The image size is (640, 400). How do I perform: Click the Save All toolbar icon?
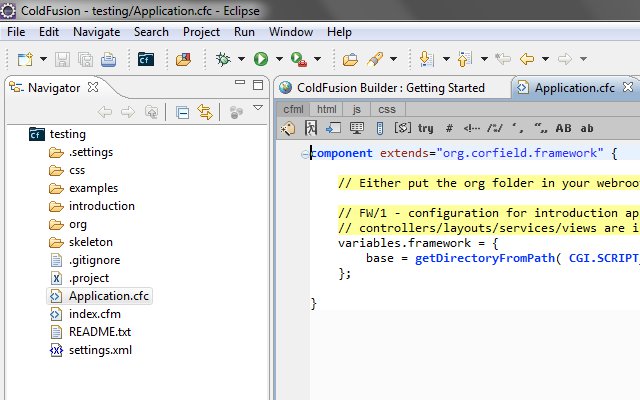point(85,59)
